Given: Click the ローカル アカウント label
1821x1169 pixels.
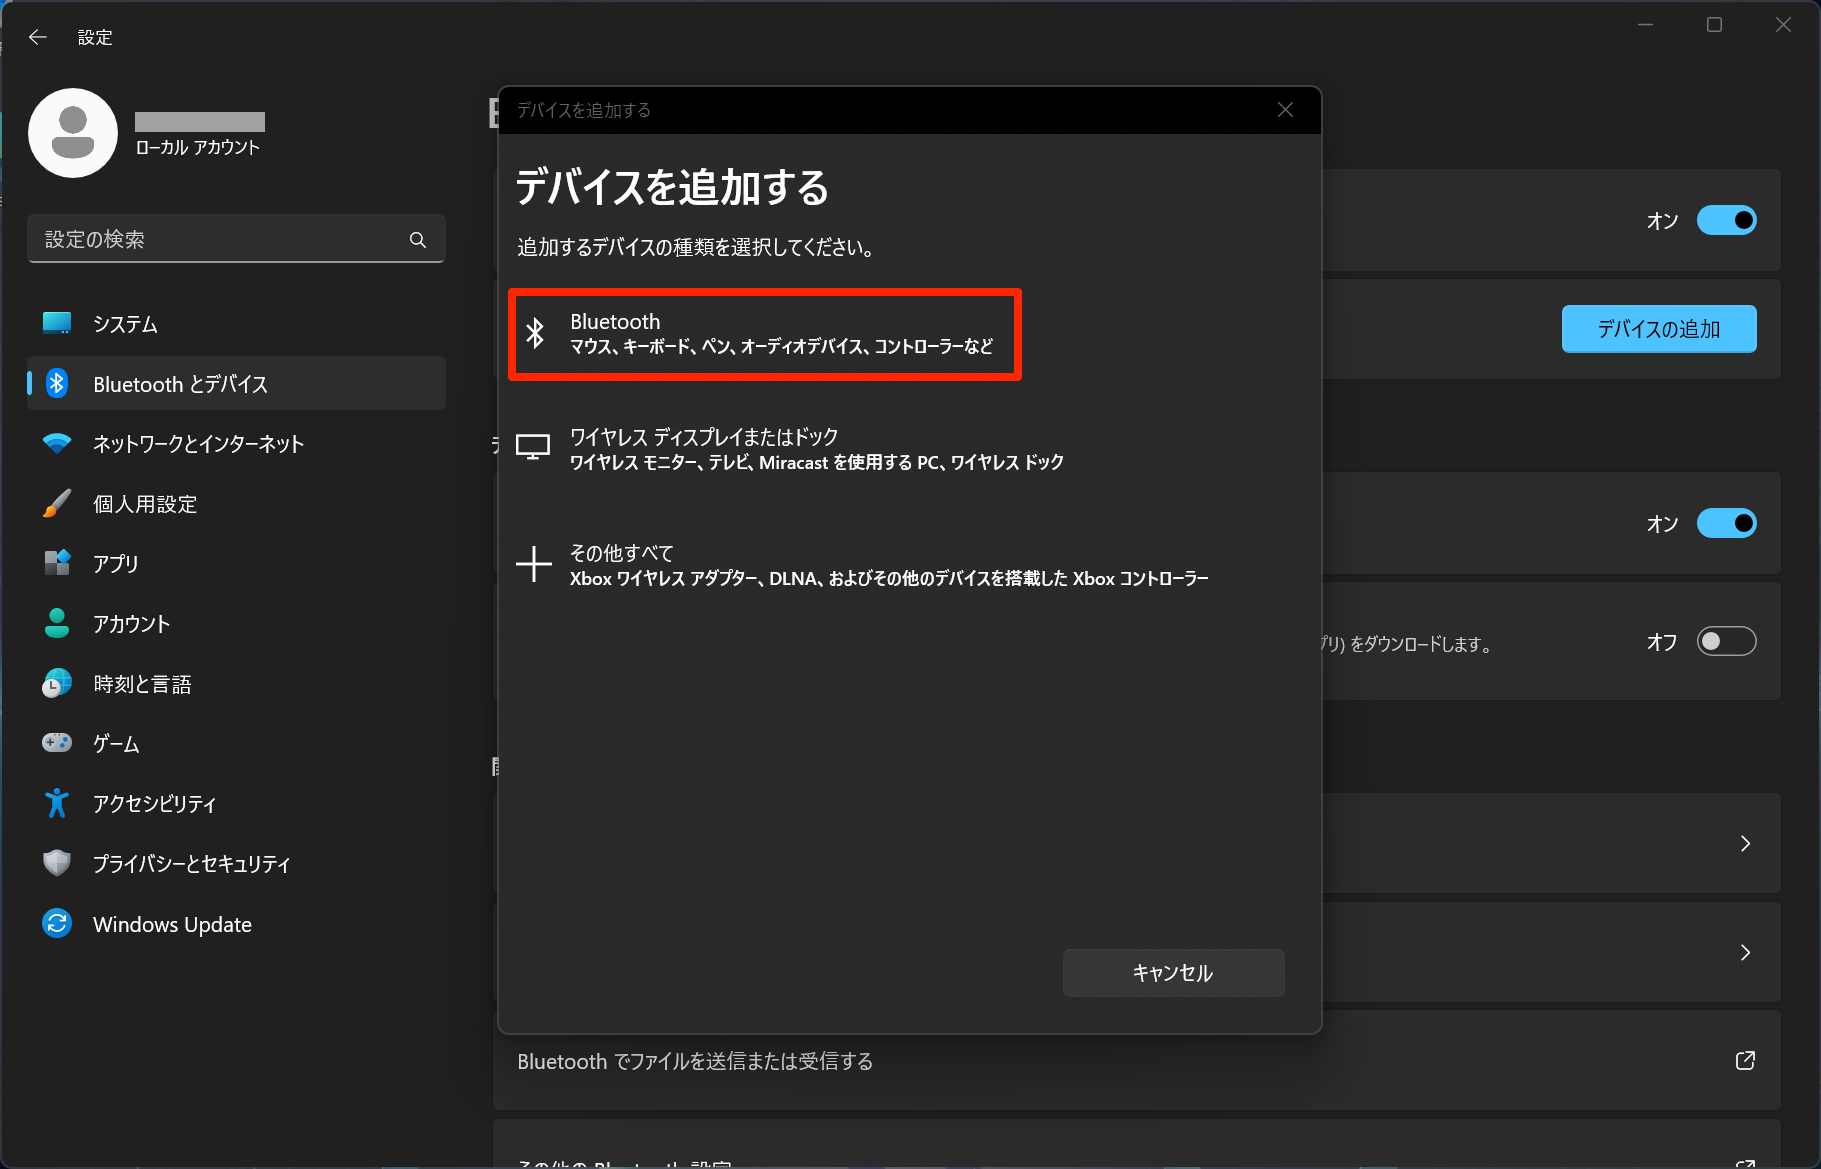Looking at the screenshot, I should click(x=198, y=147).
